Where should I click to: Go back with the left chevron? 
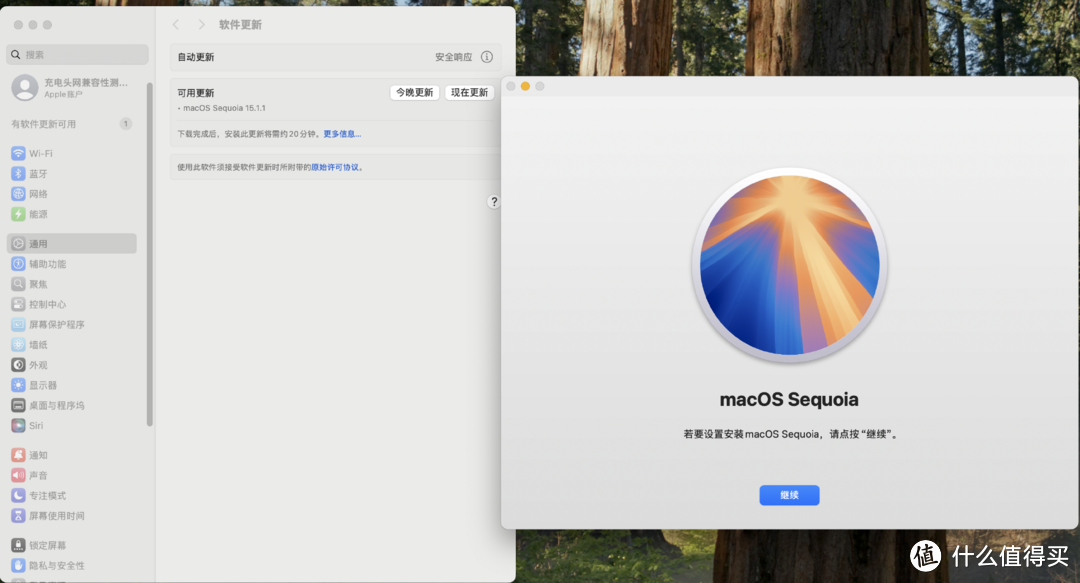(176, 24)
